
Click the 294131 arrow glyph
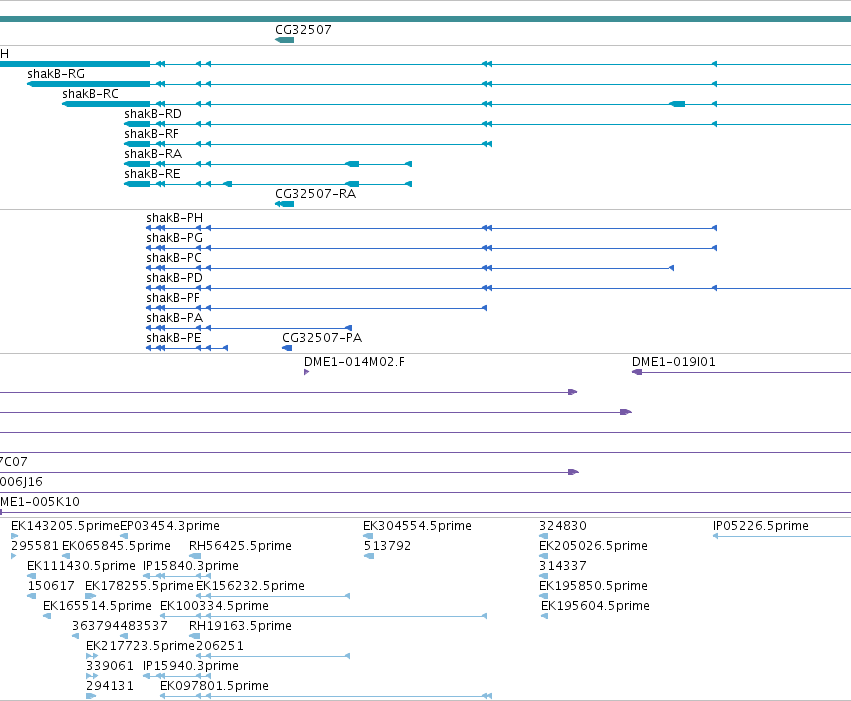tap(91, 697)
